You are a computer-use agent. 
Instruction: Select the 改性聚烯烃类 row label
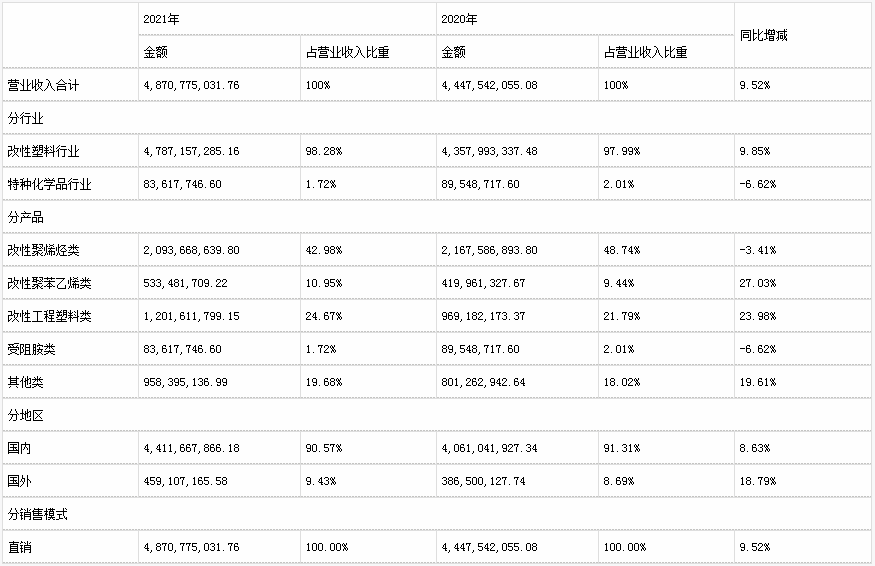tap(44, 250)
